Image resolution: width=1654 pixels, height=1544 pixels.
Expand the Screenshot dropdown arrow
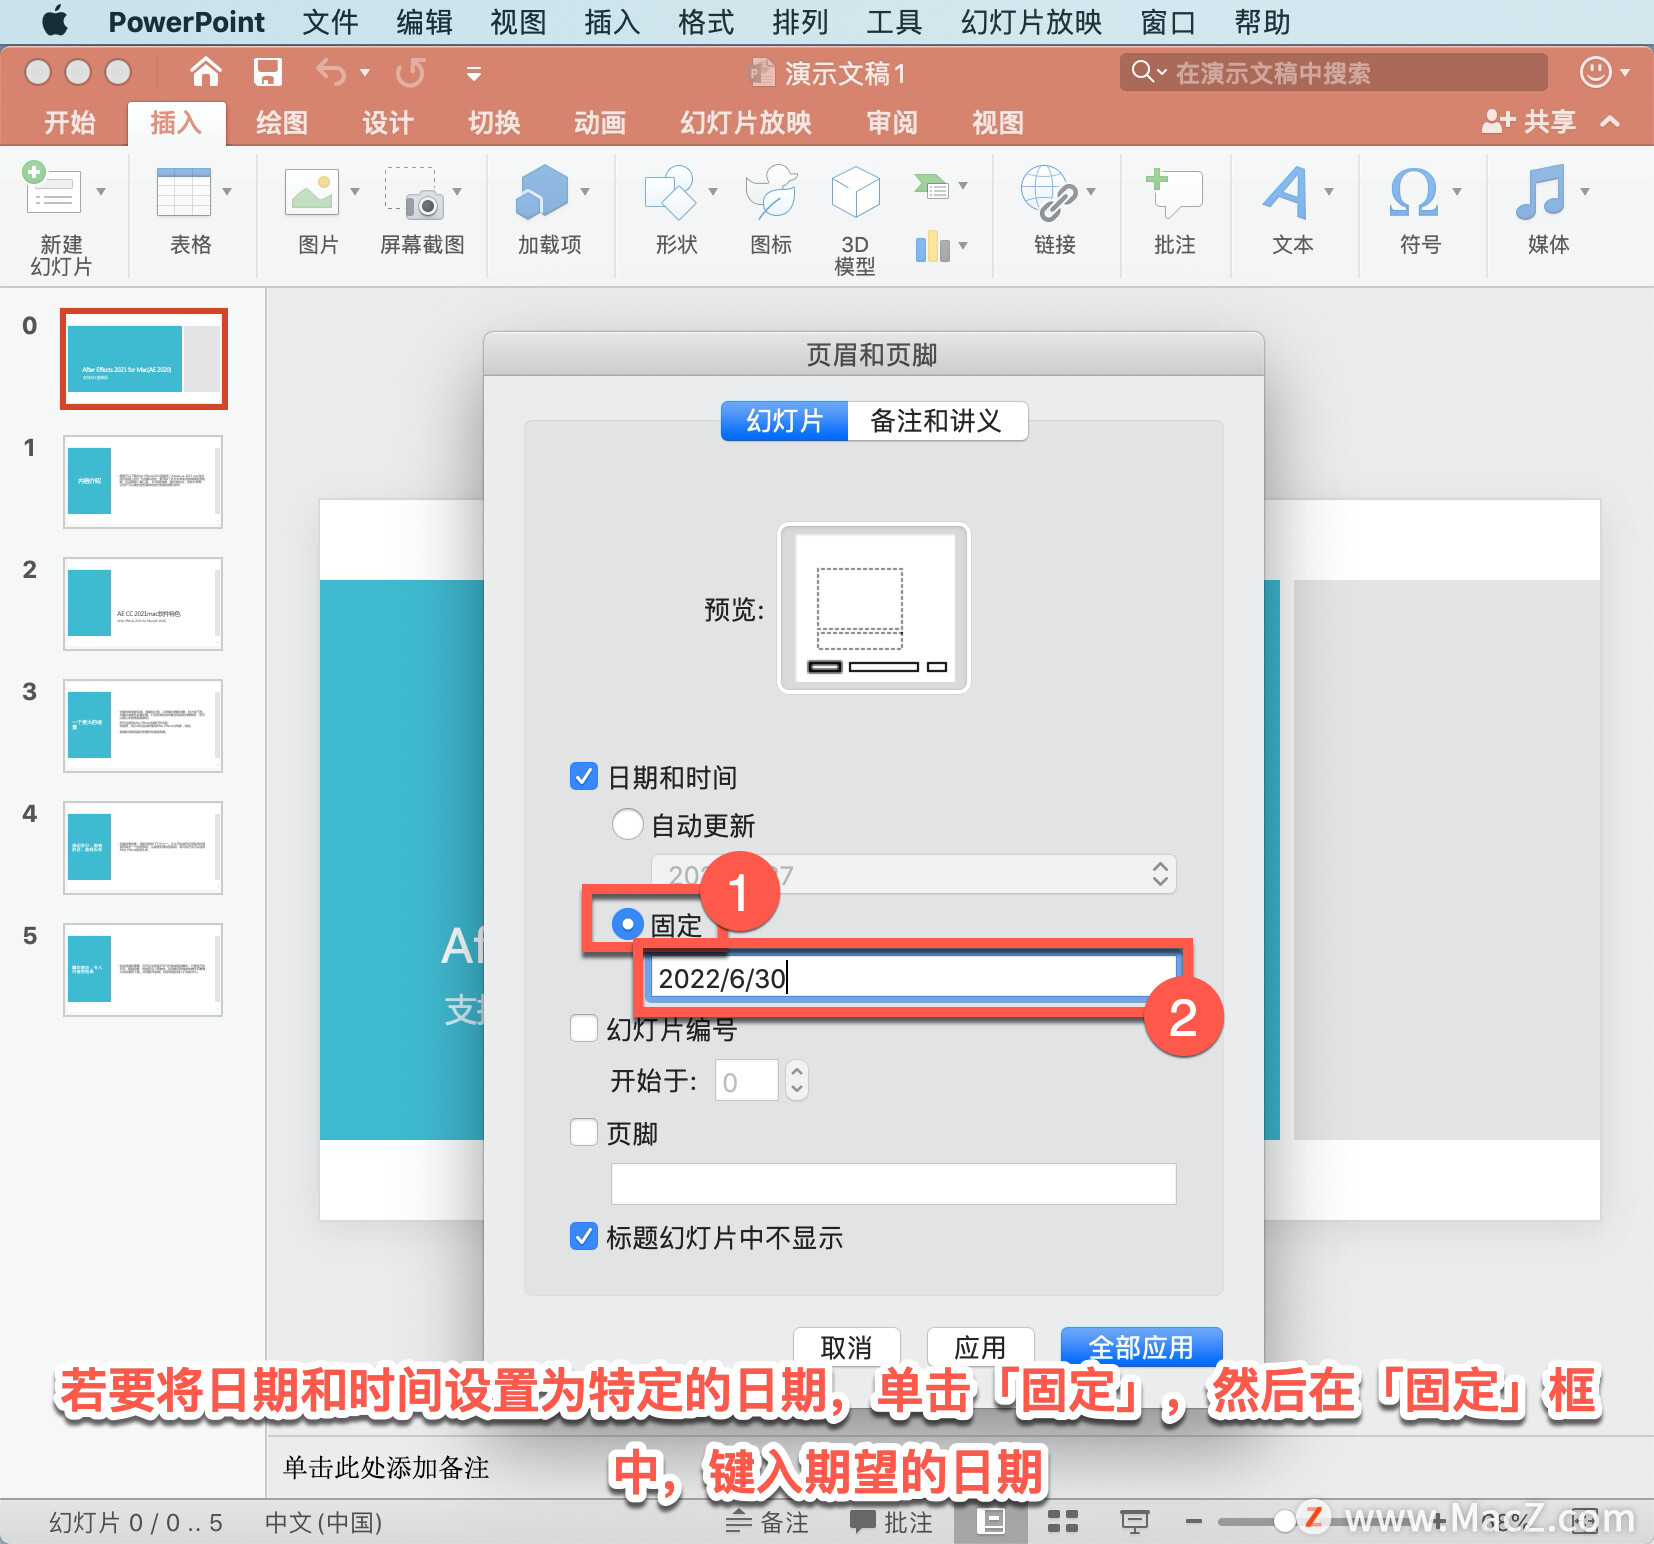pyautogui.click(x=457, y=190)
